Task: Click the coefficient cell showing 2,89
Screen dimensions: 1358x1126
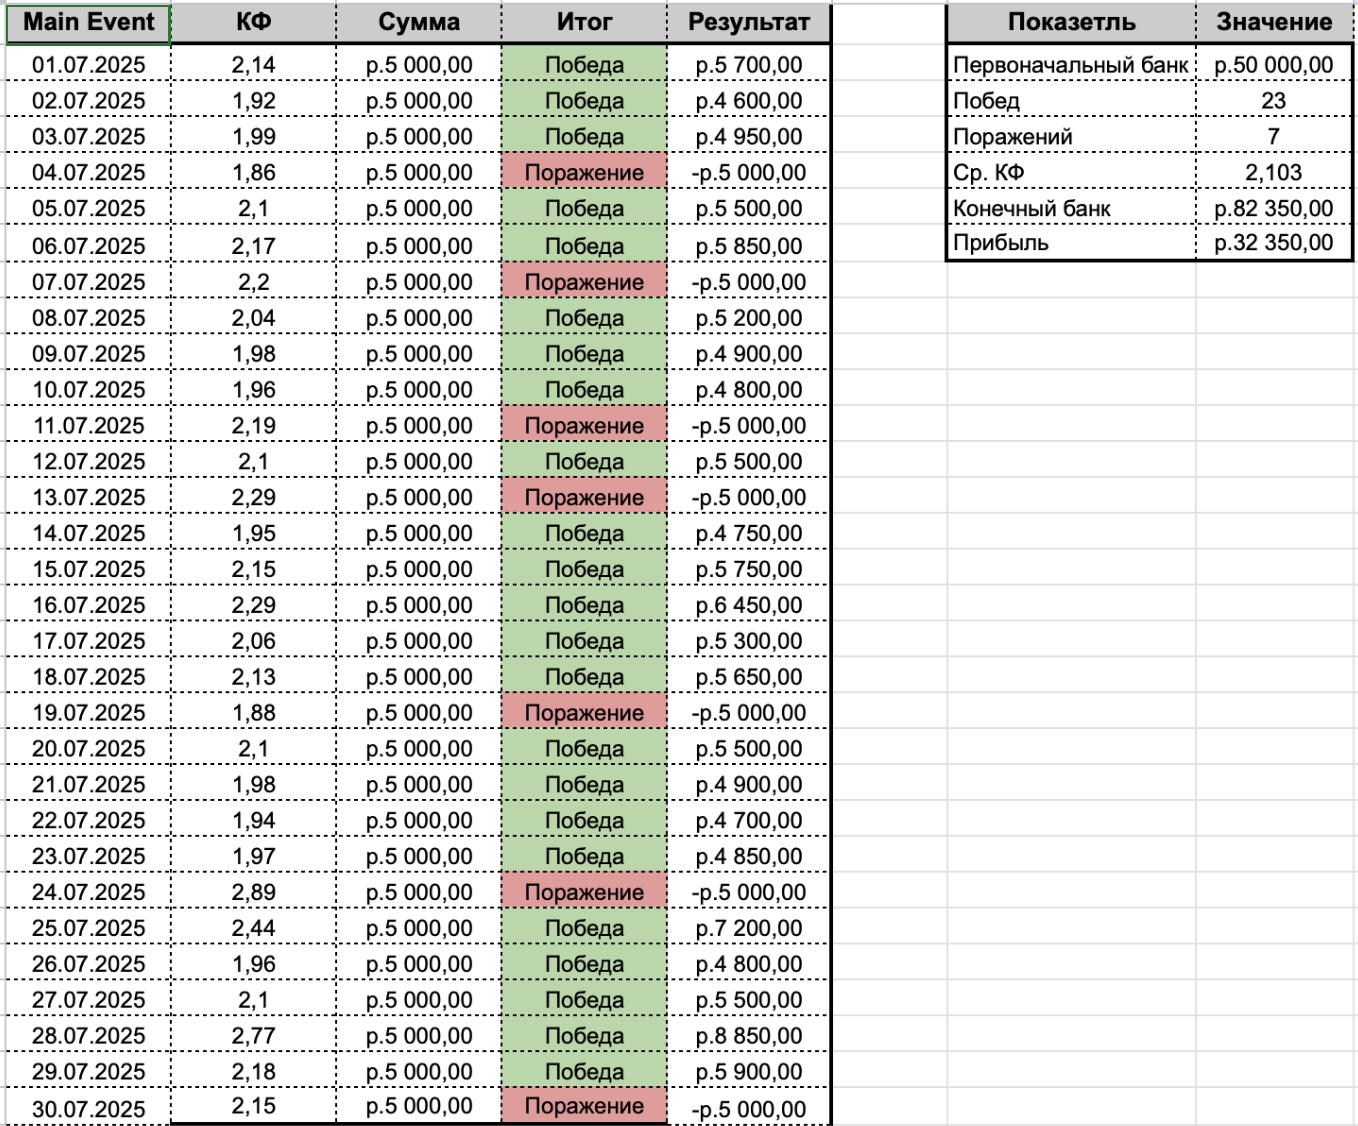Action: (254, 892)
